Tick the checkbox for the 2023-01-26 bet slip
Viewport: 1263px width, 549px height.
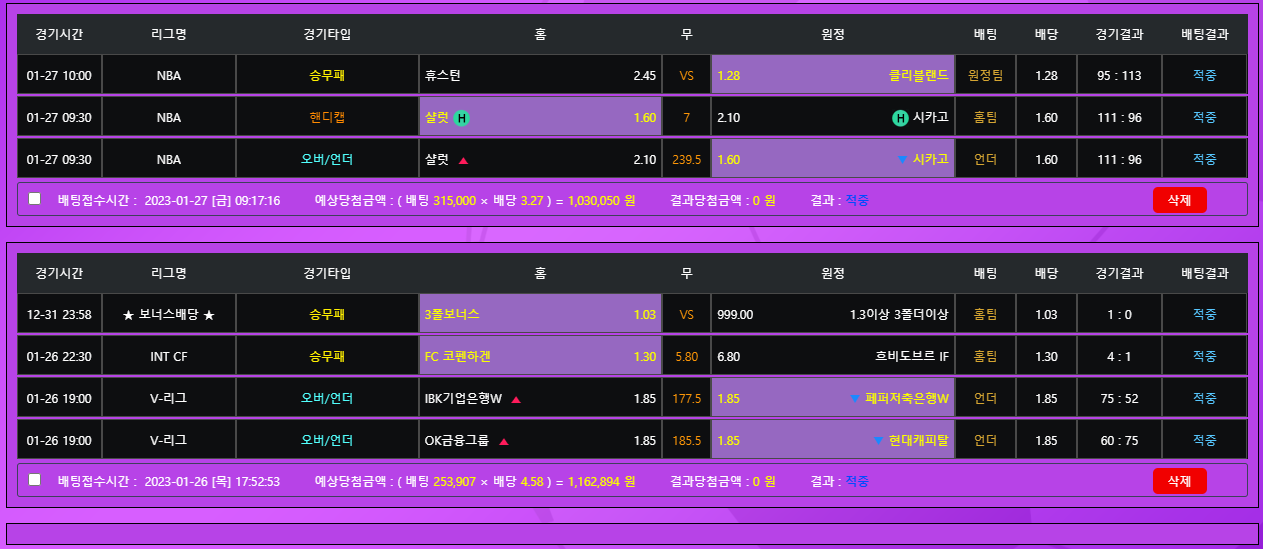[35, 480]
